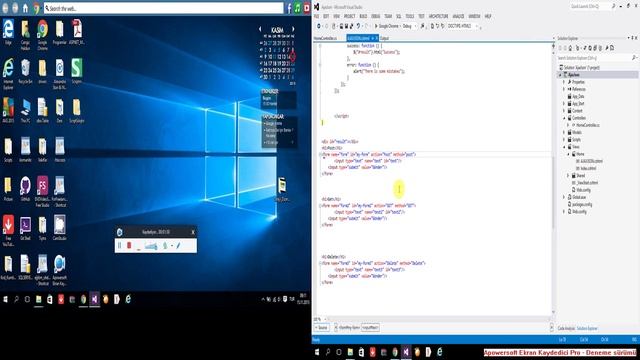Select the GitHub desktop icon
Image resolution: width=640 pixels, height=360 pixels.
pyautogui.click(x=25, y=189)
